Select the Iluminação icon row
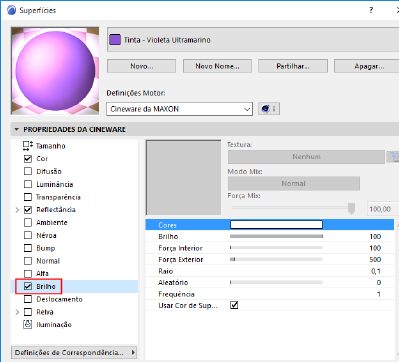 pos(28,324)
